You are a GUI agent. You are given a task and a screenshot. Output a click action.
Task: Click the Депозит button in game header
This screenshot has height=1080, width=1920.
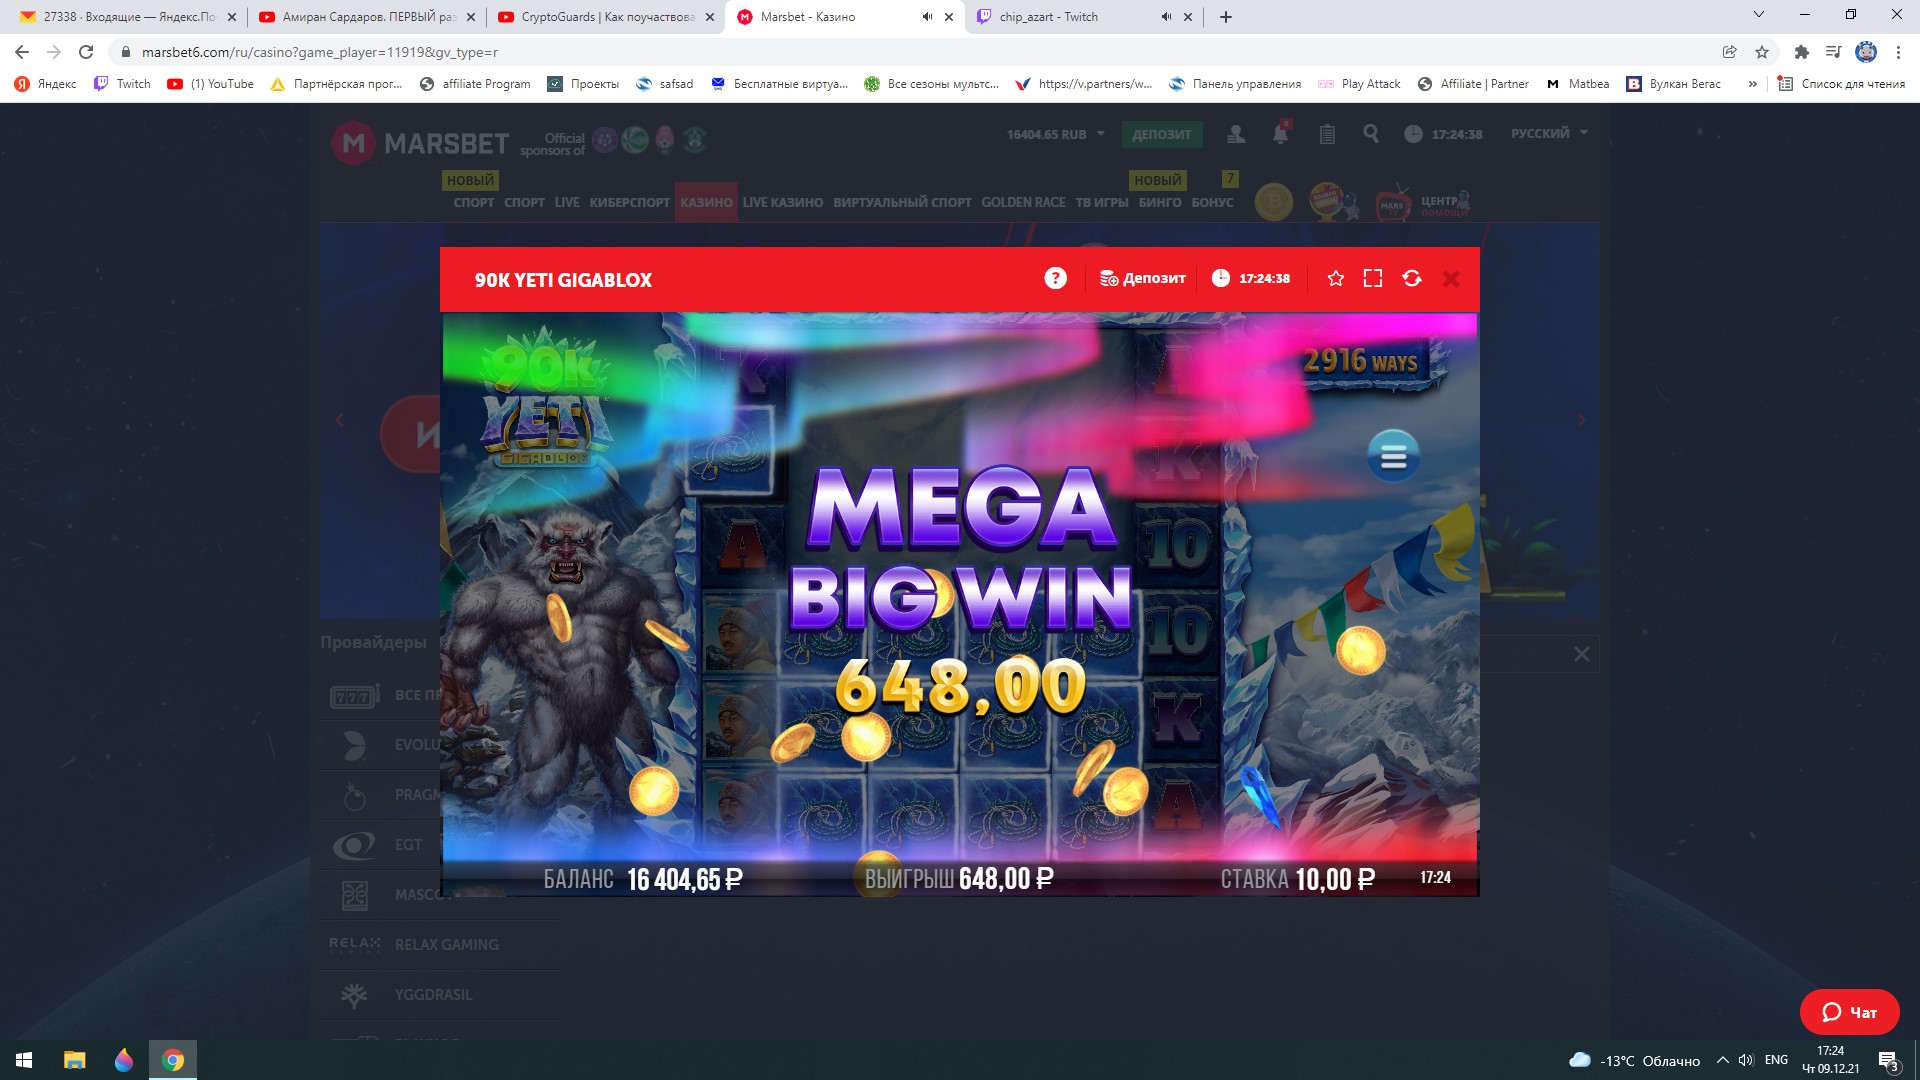click(x=1143, y=278)
